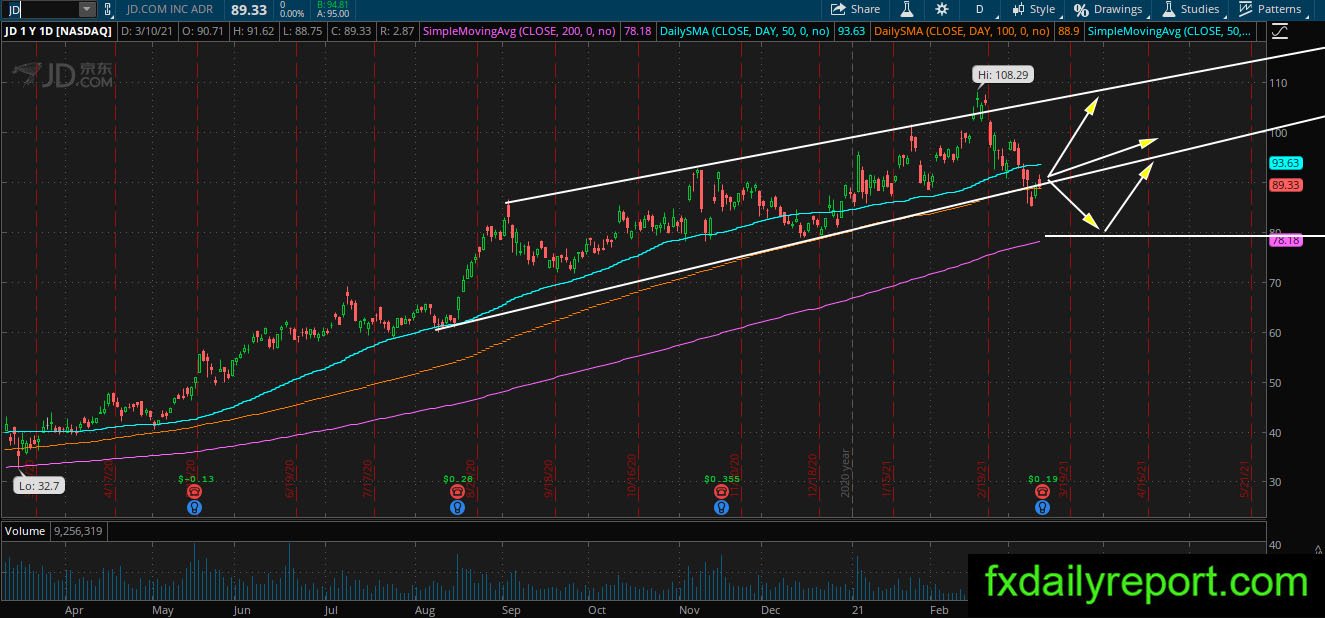The height and width of the screenshot is (618, 1325).
Task: Click the earnings phone icon under $0.26
Action: point(458,492)
